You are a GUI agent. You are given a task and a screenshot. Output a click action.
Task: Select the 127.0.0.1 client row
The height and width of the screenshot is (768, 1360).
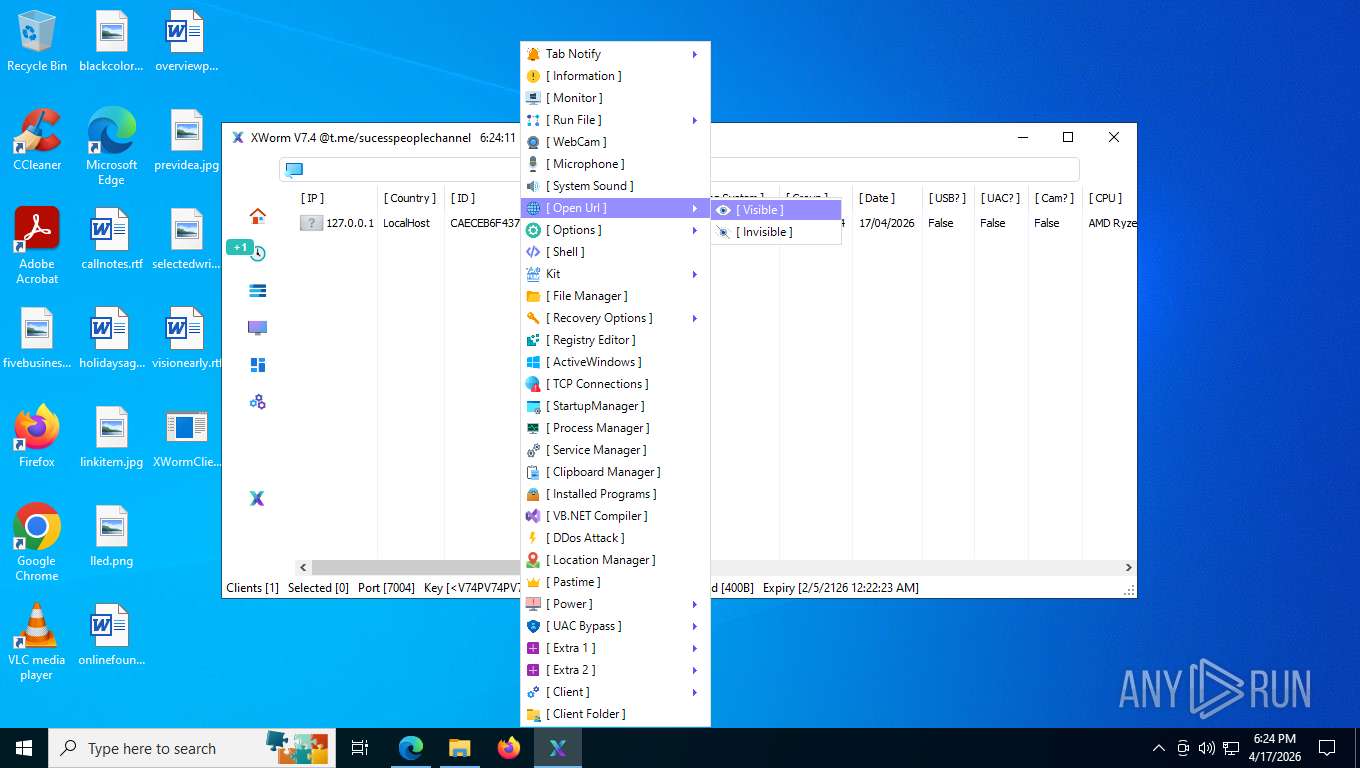click(716, 223)
